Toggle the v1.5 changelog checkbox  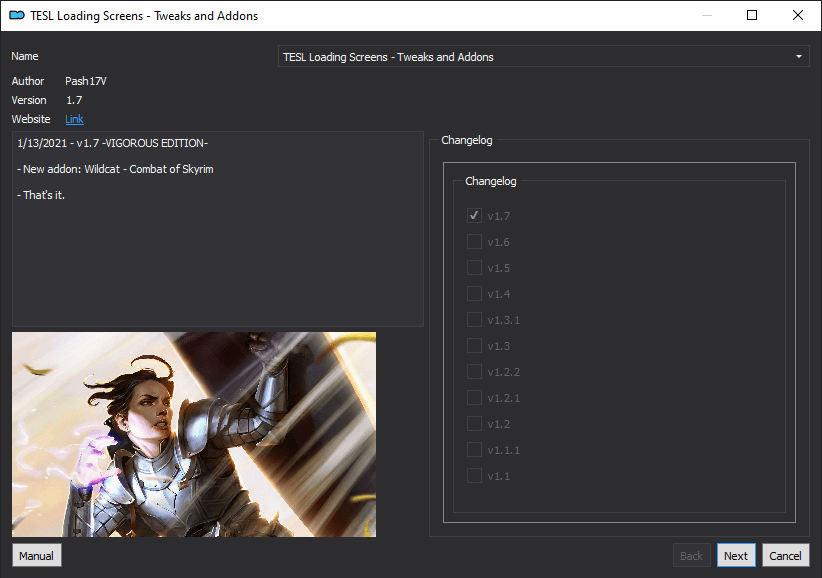coord(474,267)
